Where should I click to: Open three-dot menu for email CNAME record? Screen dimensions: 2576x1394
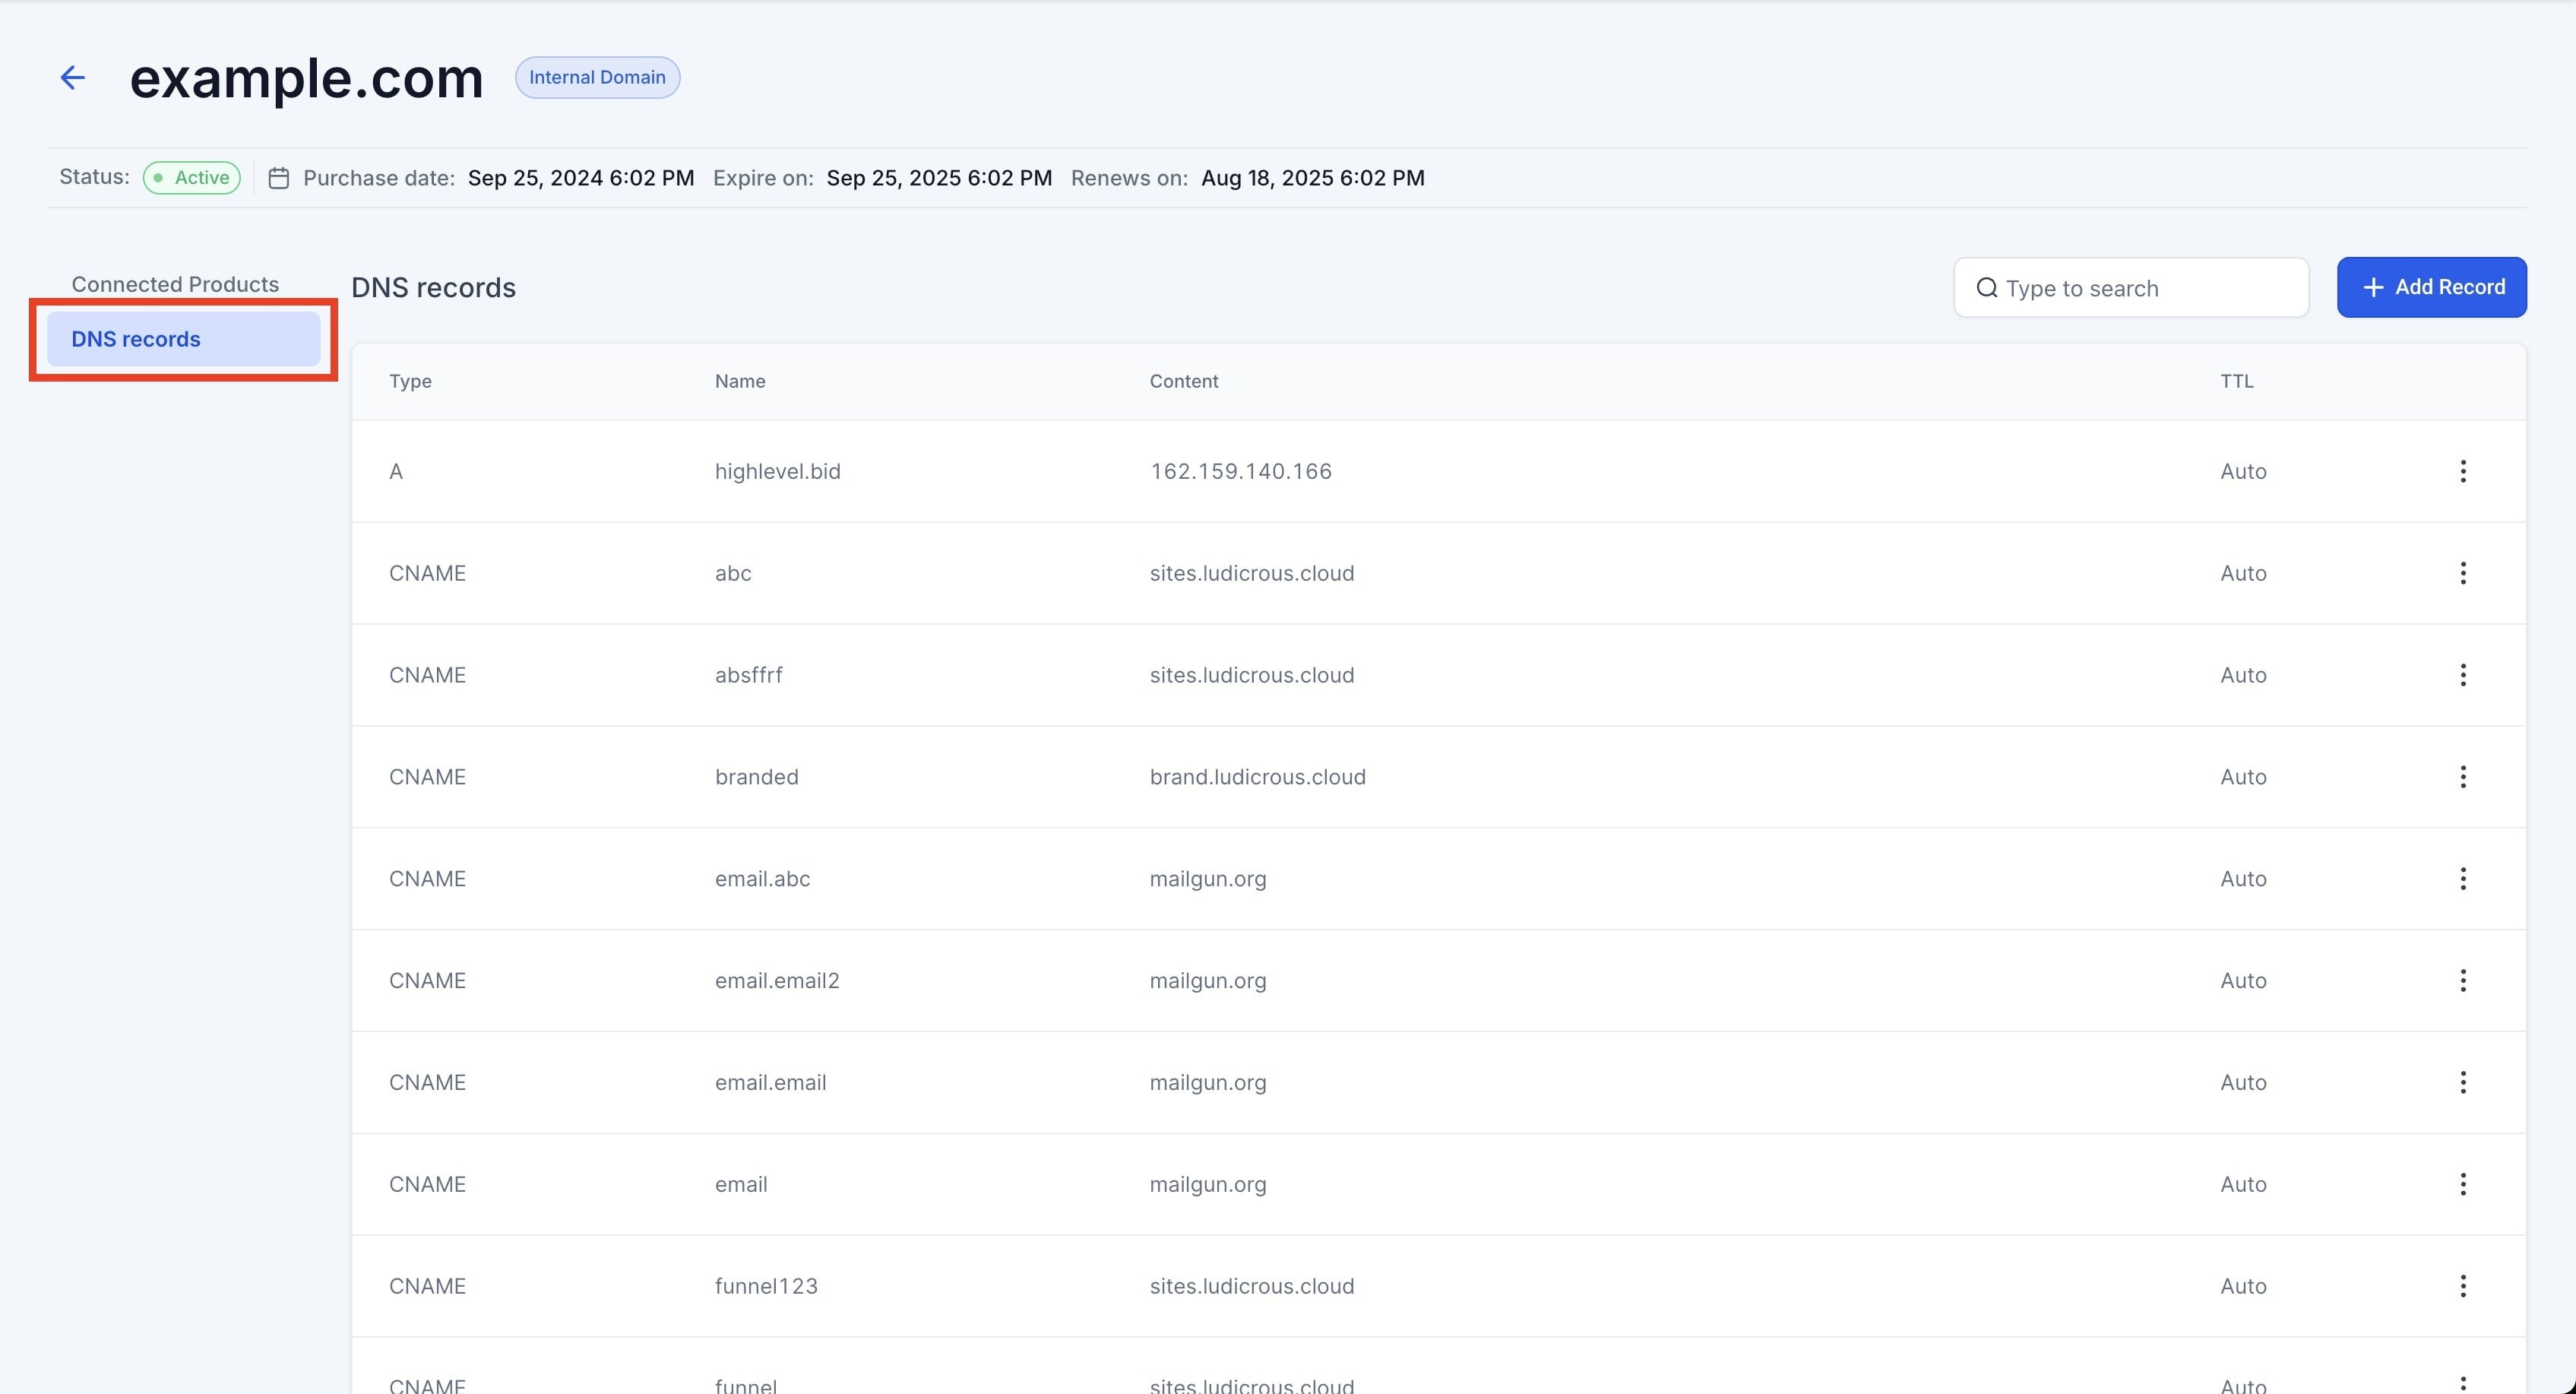tap(2462, 1185)
